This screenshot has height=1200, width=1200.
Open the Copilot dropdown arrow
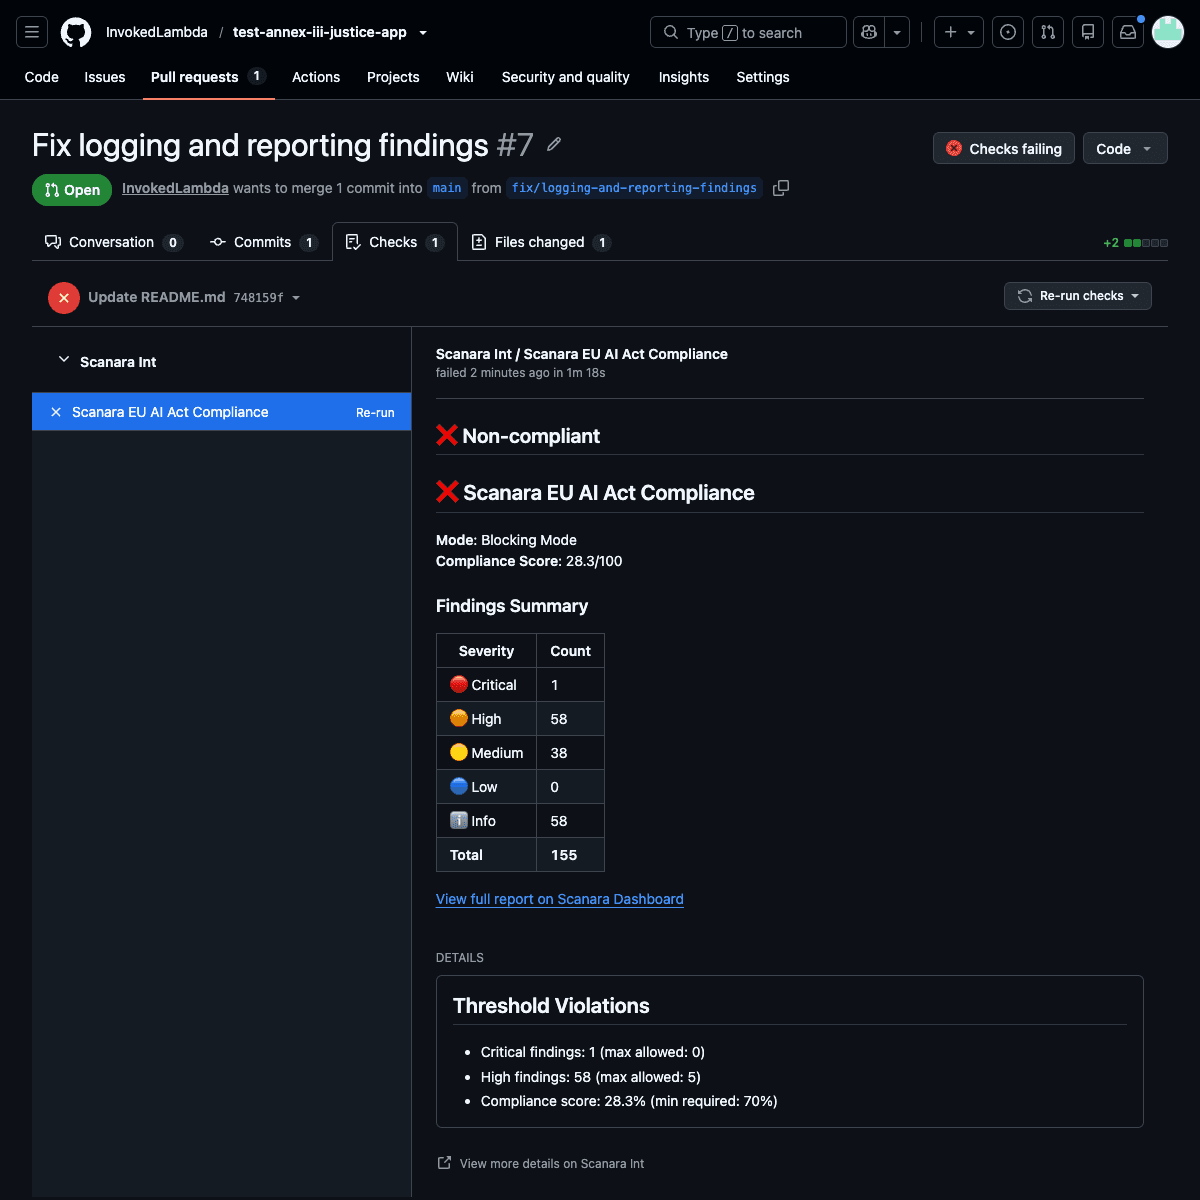[897, 32]
